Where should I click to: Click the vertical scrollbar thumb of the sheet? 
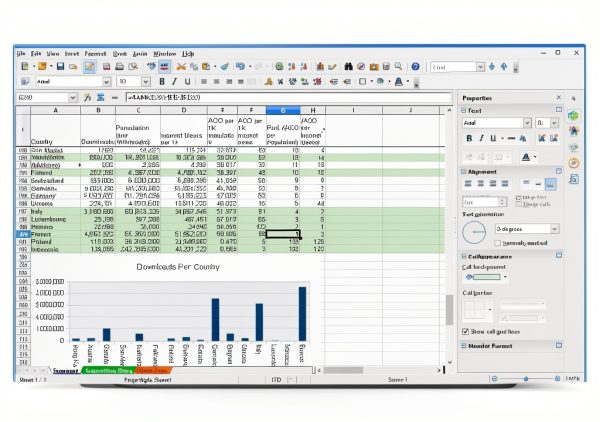coord(449,310)
